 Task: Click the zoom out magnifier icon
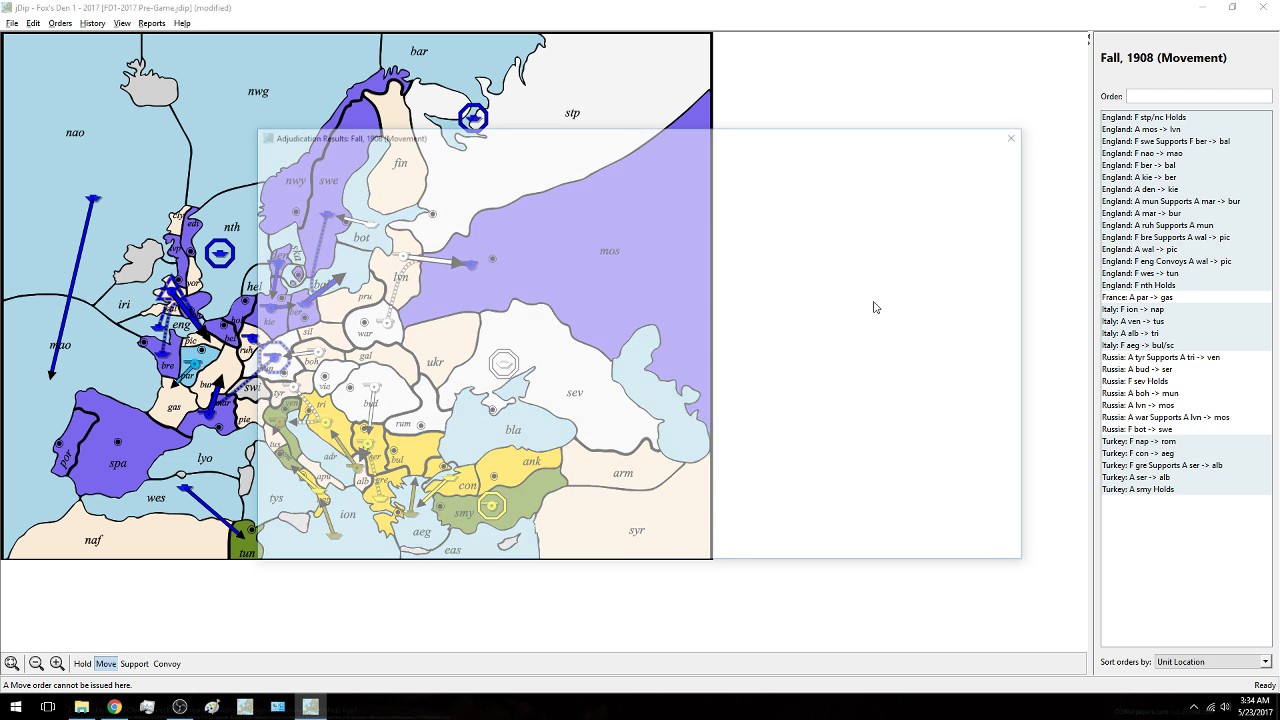(36, 663)
